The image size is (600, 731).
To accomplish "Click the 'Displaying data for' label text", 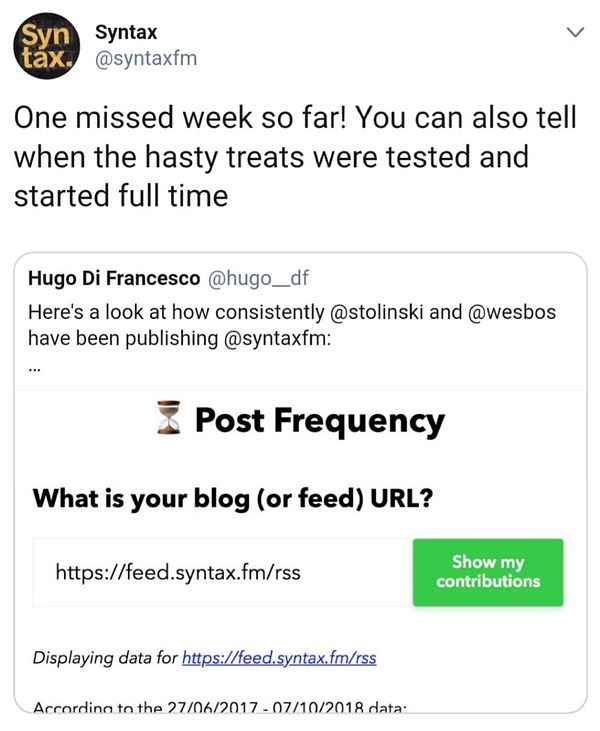I will pos(105,659).
